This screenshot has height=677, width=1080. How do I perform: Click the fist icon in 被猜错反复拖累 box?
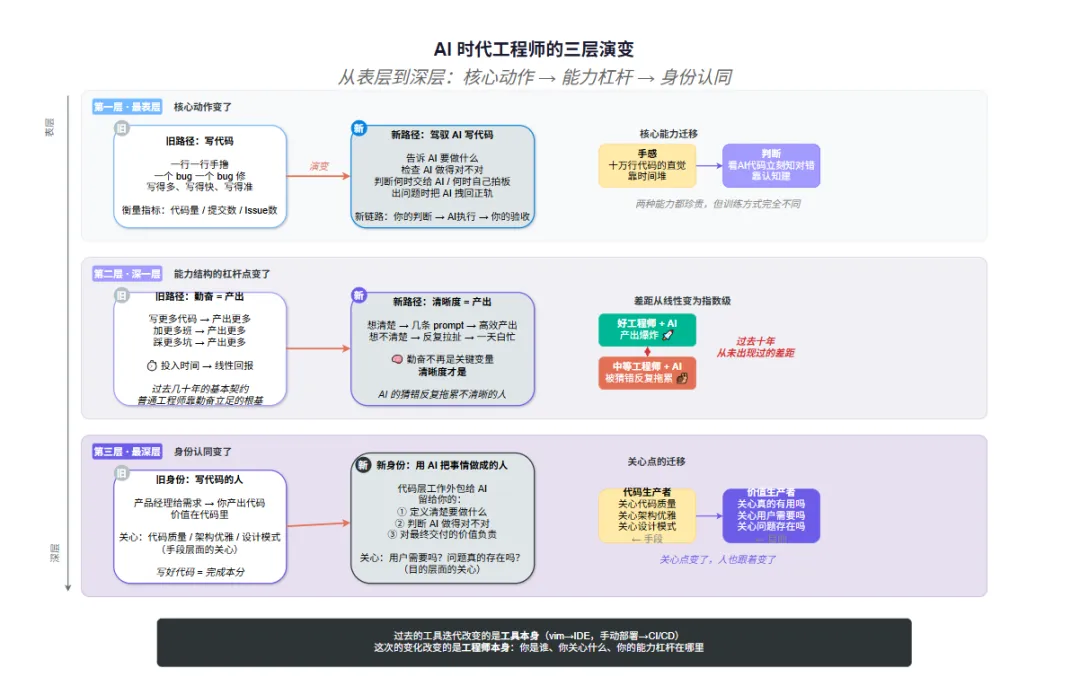[682, 378]
